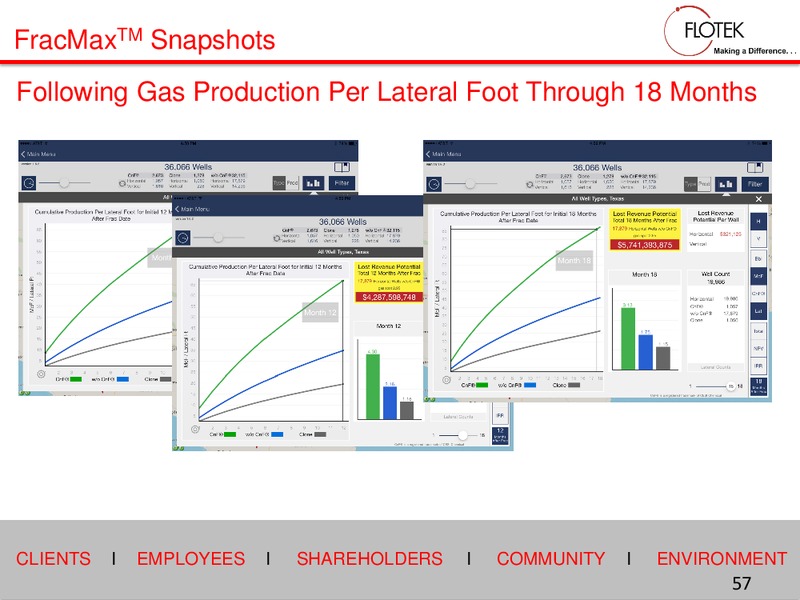Image resolution: width=800 pixels, height=600 pixels.
Task: Adjust top slider in front 12-month window
Action: click(218, 238)
